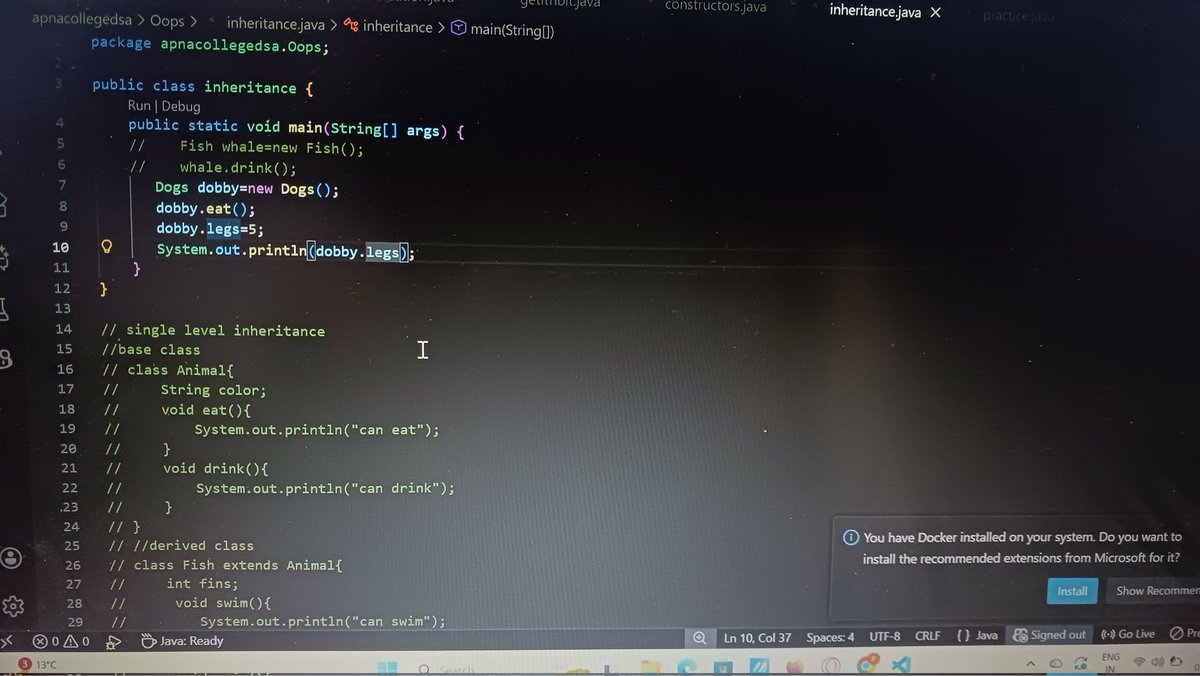Click the 'dobby.eat();' line

(x=205, y=209)
